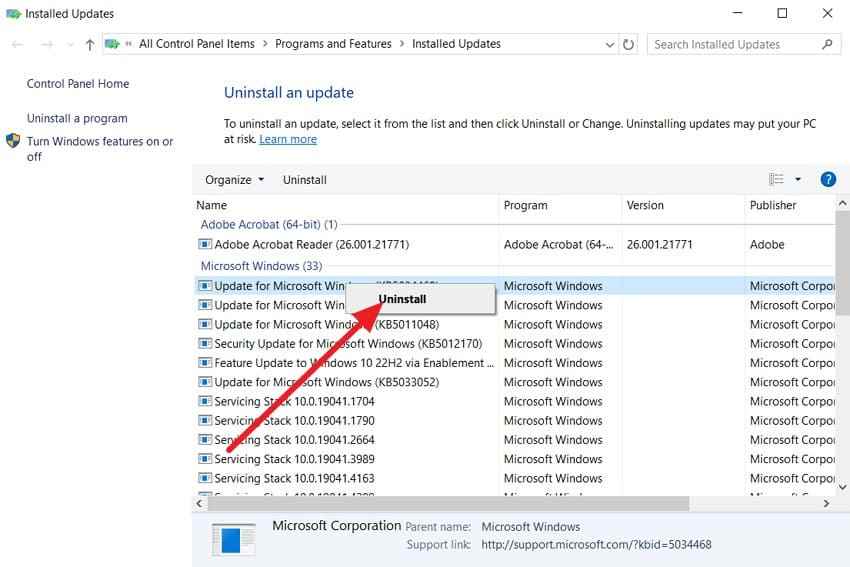Open the recent locations dropdown arrow
This screenshot has height=567, width=850.
70,45
